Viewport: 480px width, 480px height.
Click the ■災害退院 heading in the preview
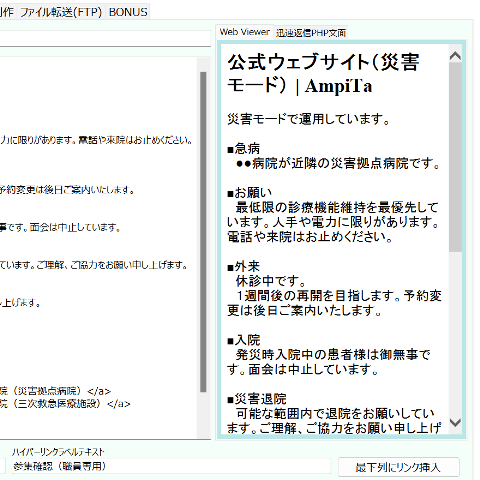click(257, 399)
